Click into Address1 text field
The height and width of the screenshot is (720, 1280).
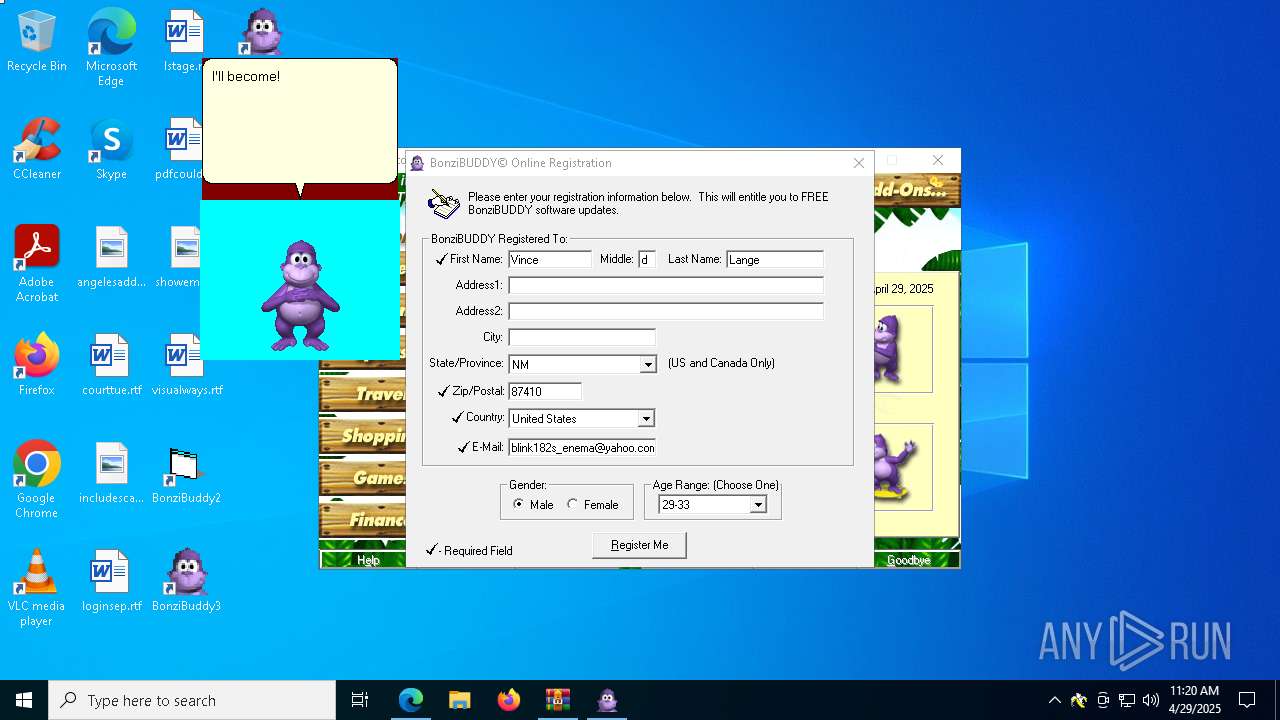click(x=666, y=285)
